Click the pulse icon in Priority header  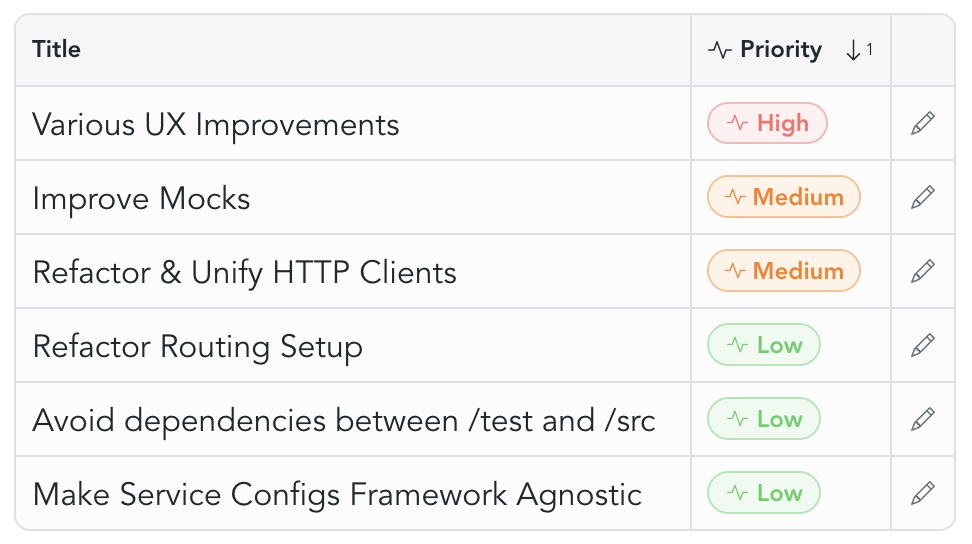coord(720,50)
